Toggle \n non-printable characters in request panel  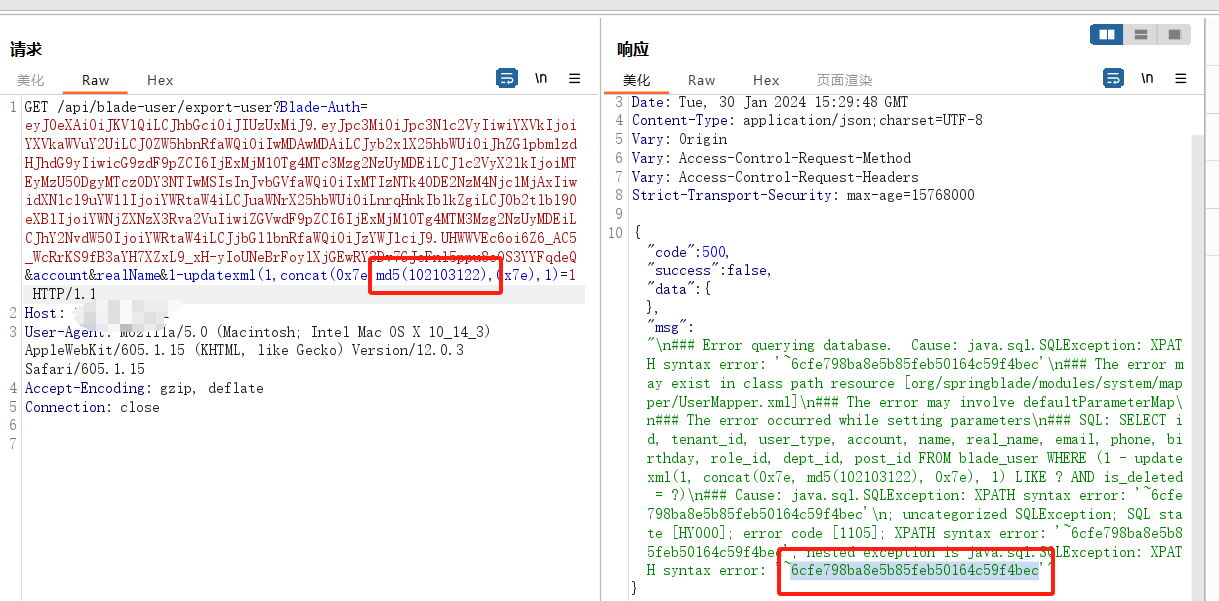pos(541,78)
